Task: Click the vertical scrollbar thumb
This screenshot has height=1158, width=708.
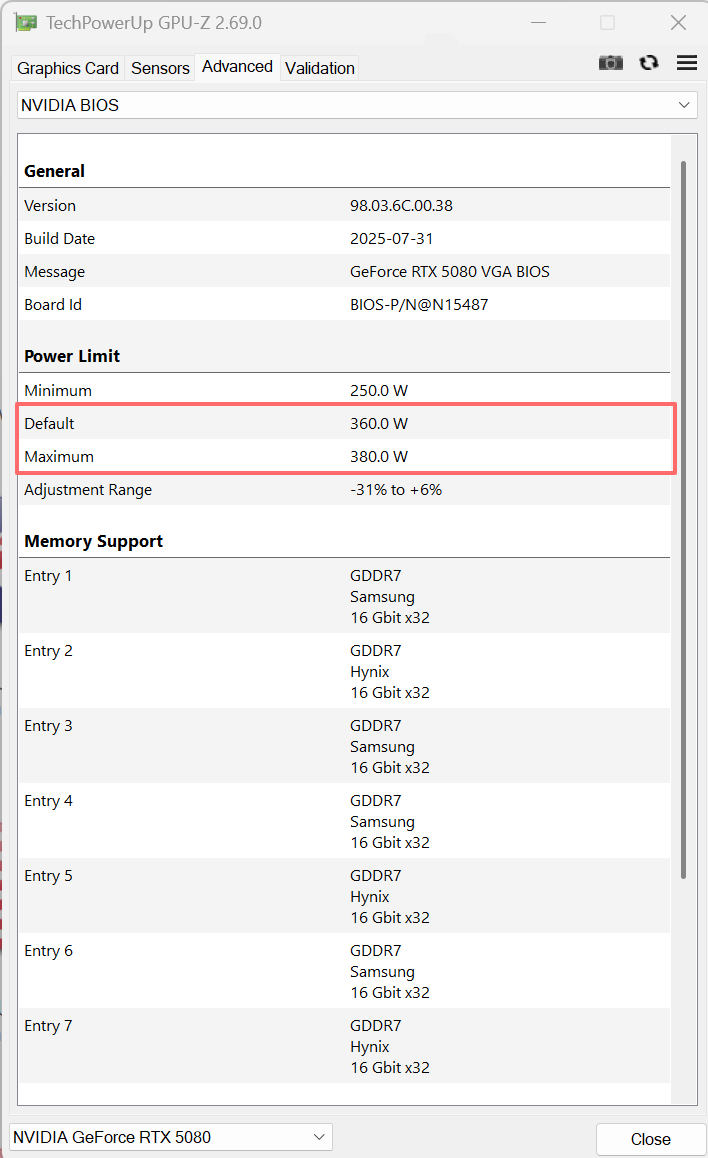Action: tap(684, 520)
